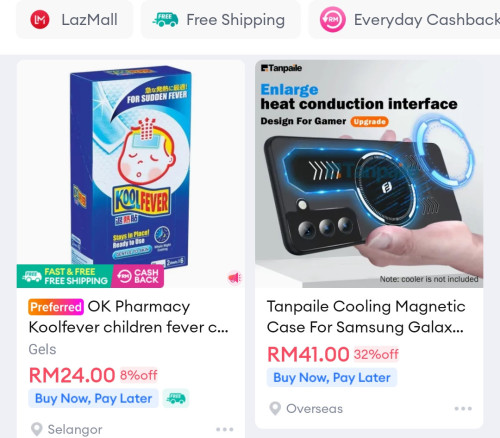This screenshot has width=500, height=438.
Task: Click the Fast & Free Shipping green badge
Action: [x=65, y=276]
